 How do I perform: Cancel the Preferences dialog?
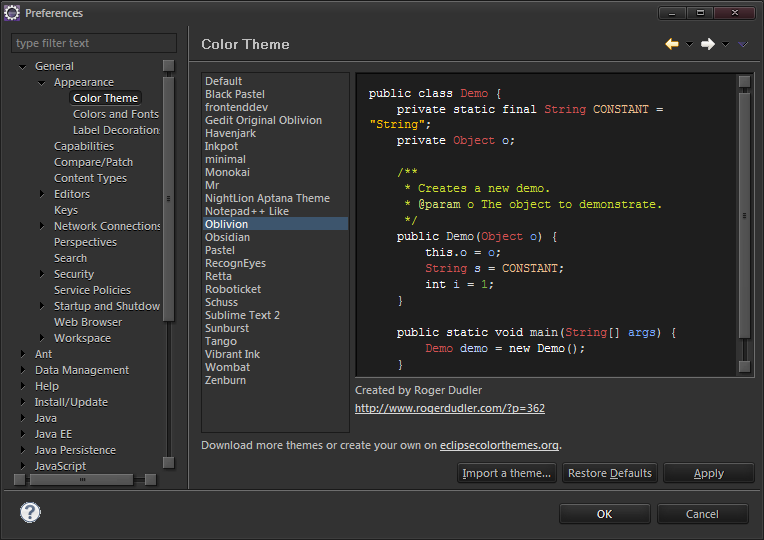[702, 514]
